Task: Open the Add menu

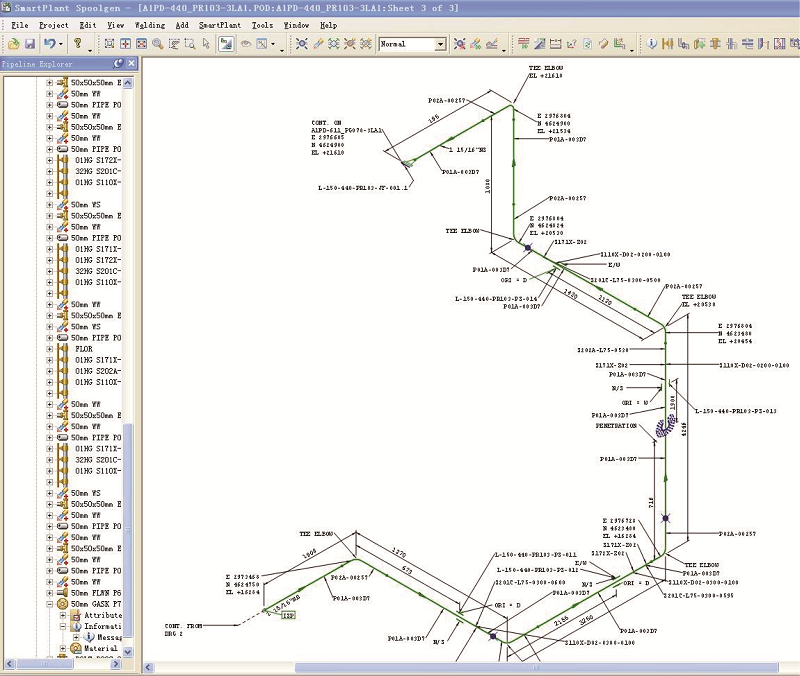Action: [182, 25]
